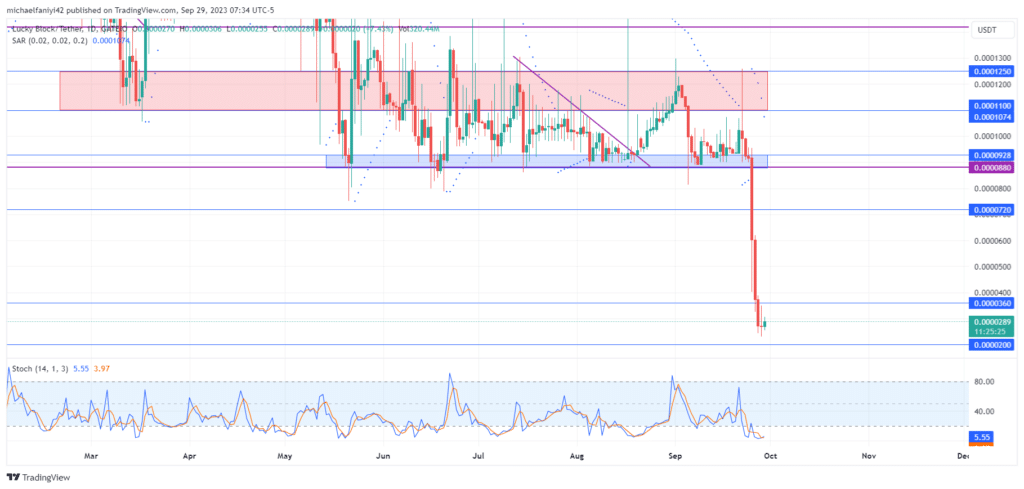
Task: Click the latest small green candle
Action: pos(765,324)
